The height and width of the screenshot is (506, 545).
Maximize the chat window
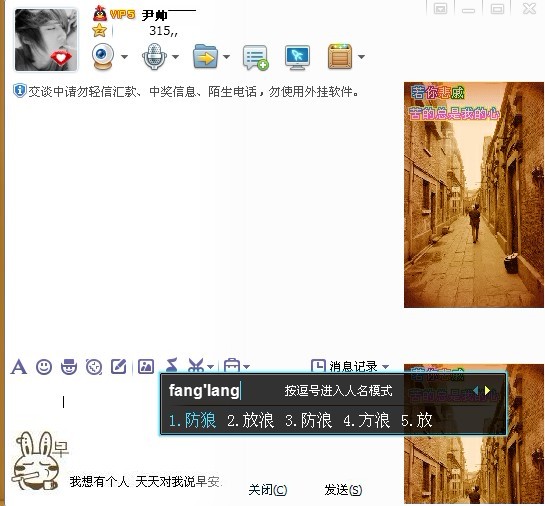(x=497, y=8)
